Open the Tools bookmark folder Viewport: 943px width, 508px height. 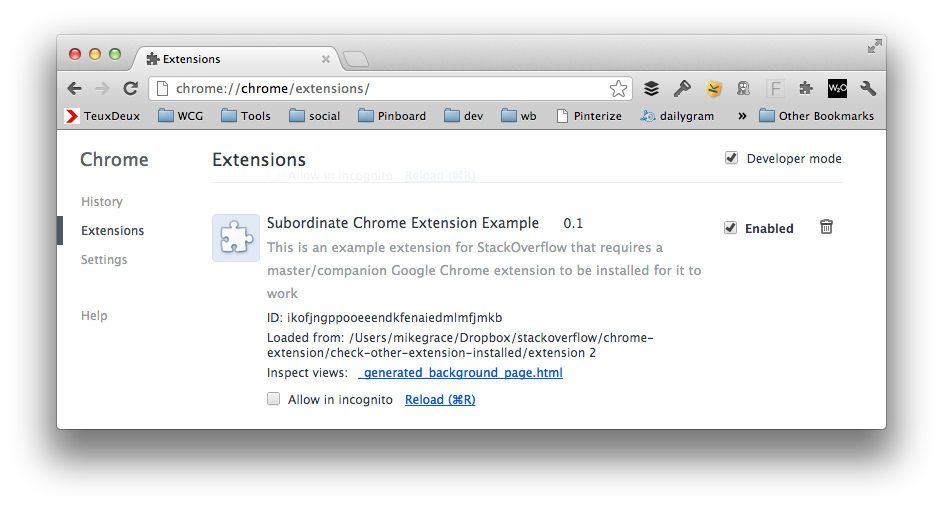click(x=245, y=116)
